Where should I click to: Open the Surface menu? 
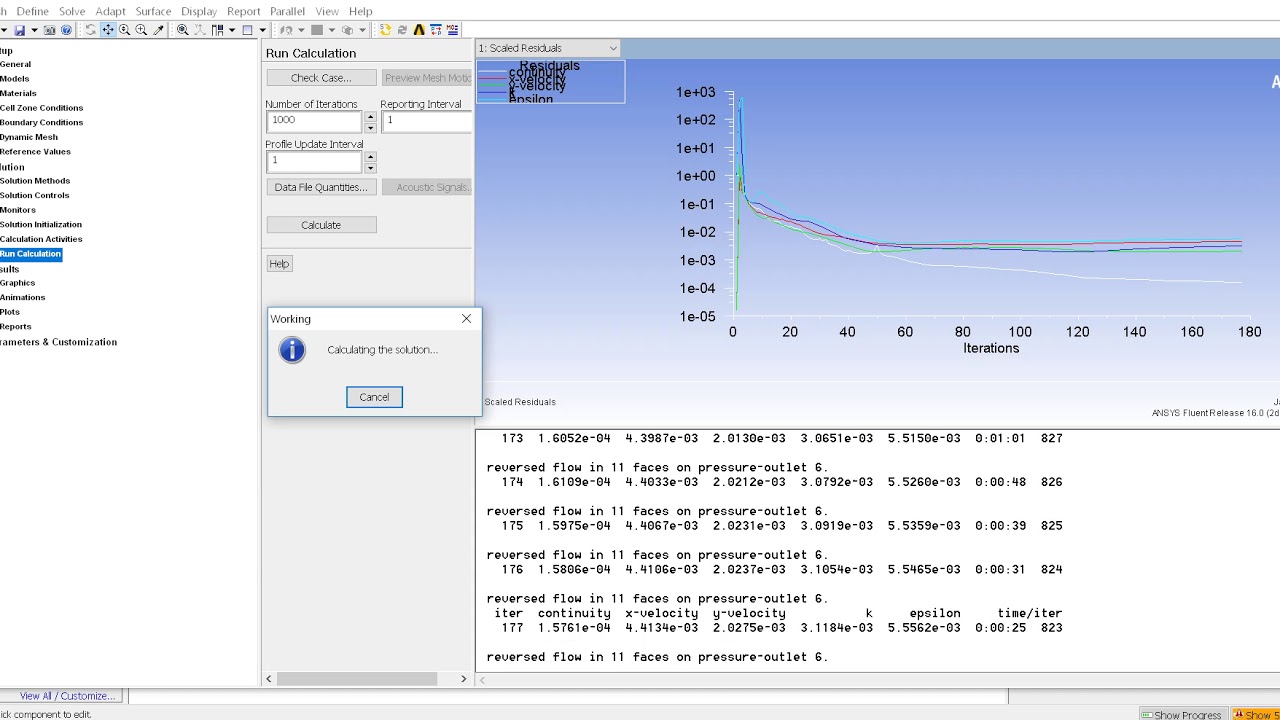[153, 11]
